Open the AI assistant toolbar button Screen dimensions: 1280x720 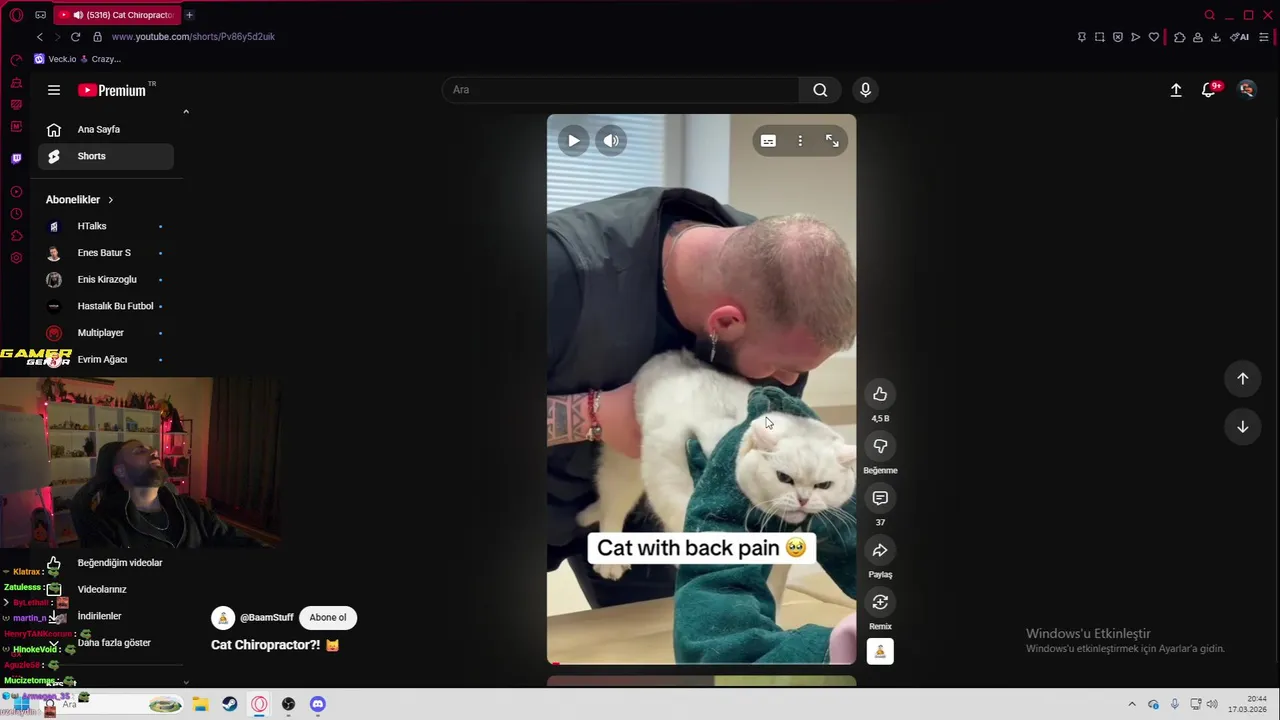pos(1240,37)
